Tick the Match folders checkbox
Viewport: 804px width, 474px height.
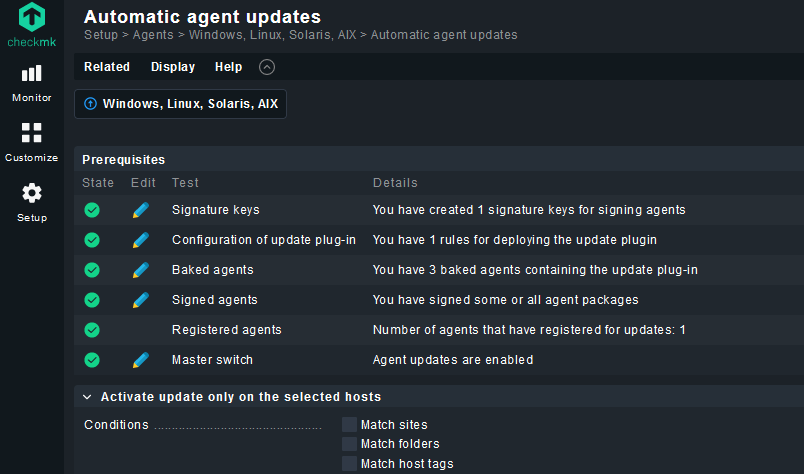pyautogui.click(x=349, y=444)
